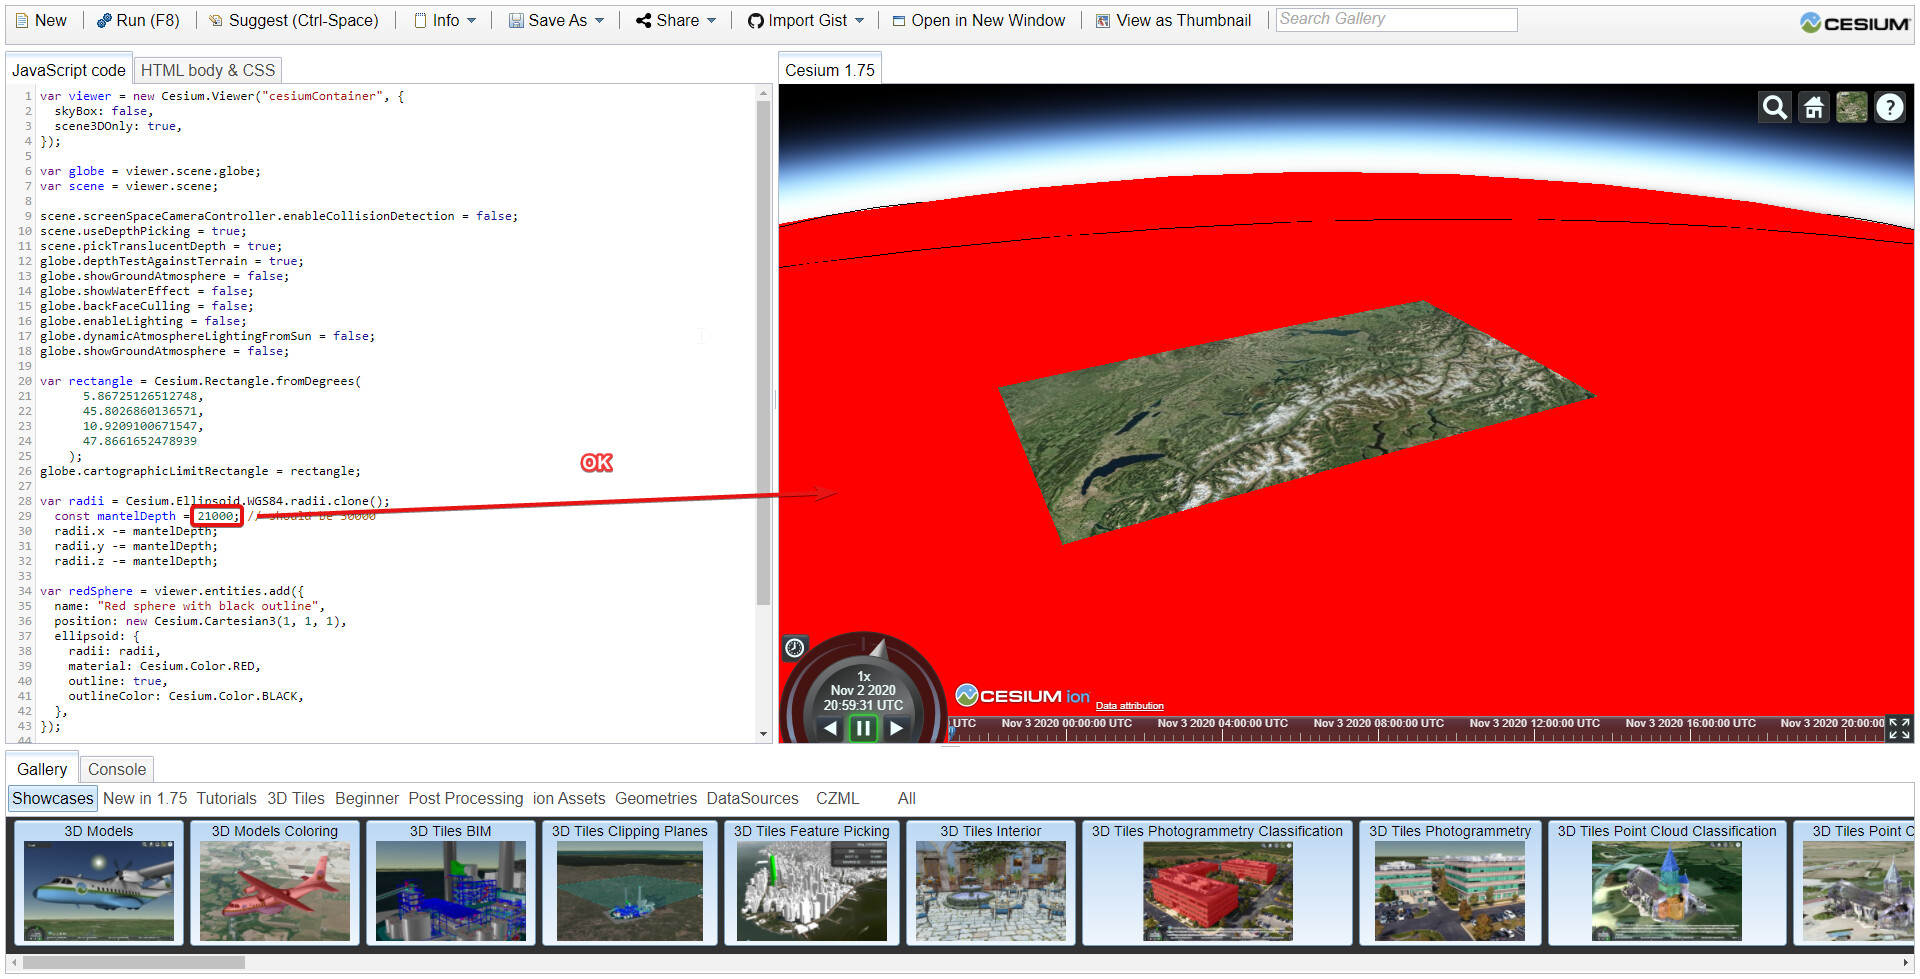Click timeline at Nov 3 2020 08:00:00 UTC
Screen dimensions: 1920x979
pyautogui.click(x=1378, y=723)
